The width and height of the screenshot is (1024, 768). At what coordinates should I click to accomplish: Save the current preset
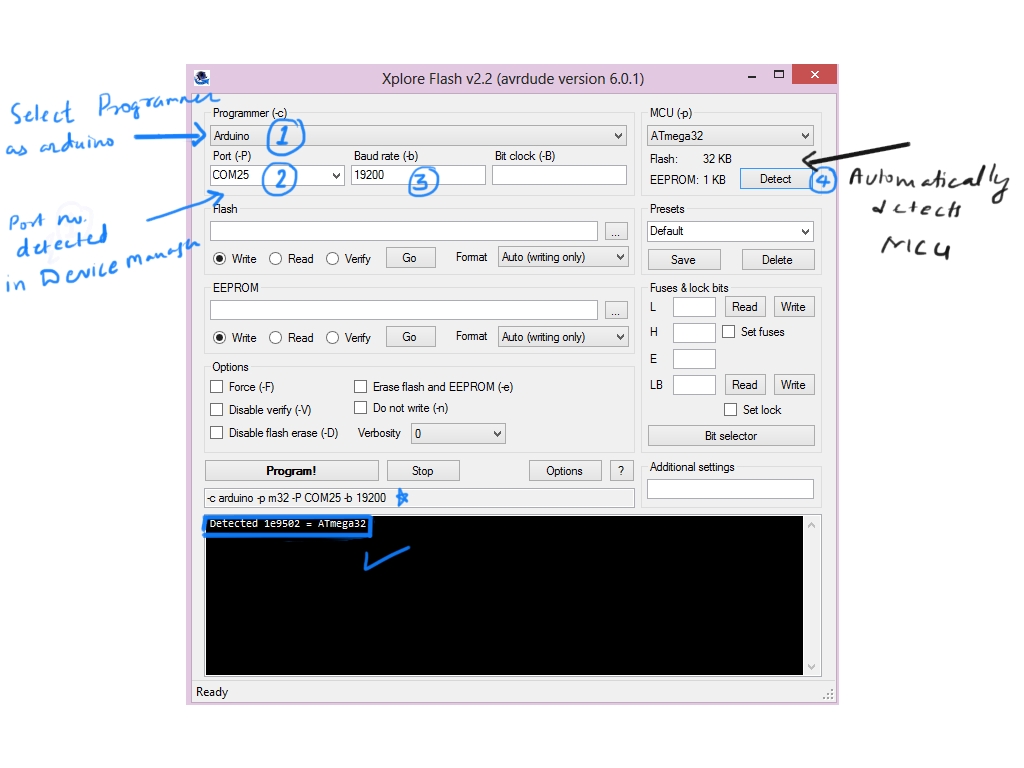(x=684, y=260)
